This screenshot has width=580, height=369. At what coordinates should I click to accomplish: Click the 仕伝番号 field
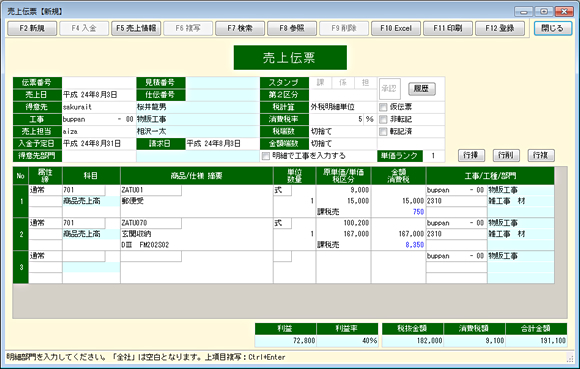point(222,95)
